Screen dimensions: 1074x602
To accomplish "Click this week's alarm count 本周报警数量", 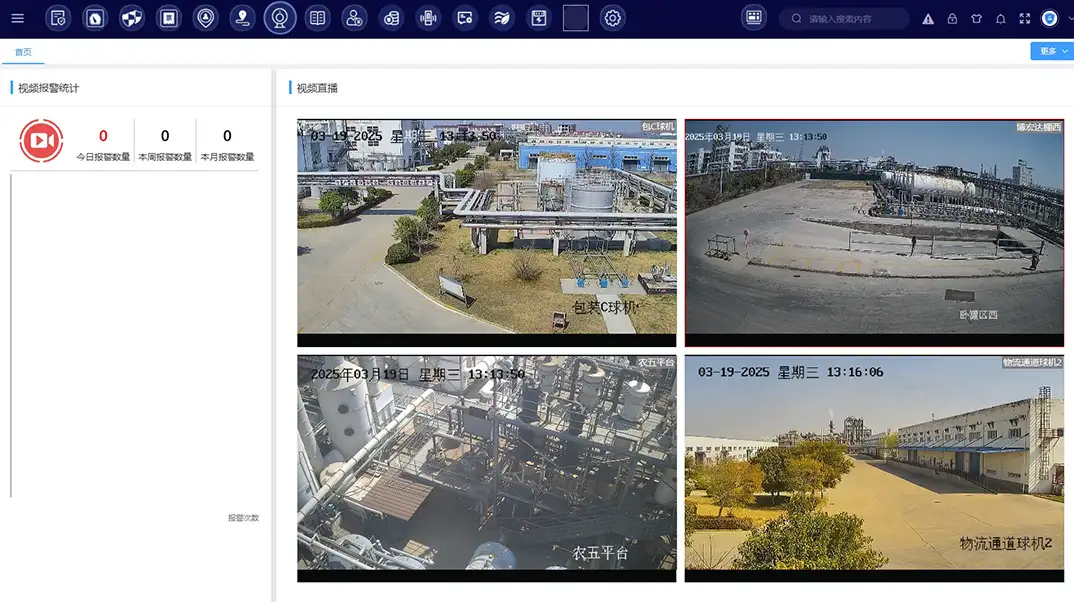I will click(165, 145).
